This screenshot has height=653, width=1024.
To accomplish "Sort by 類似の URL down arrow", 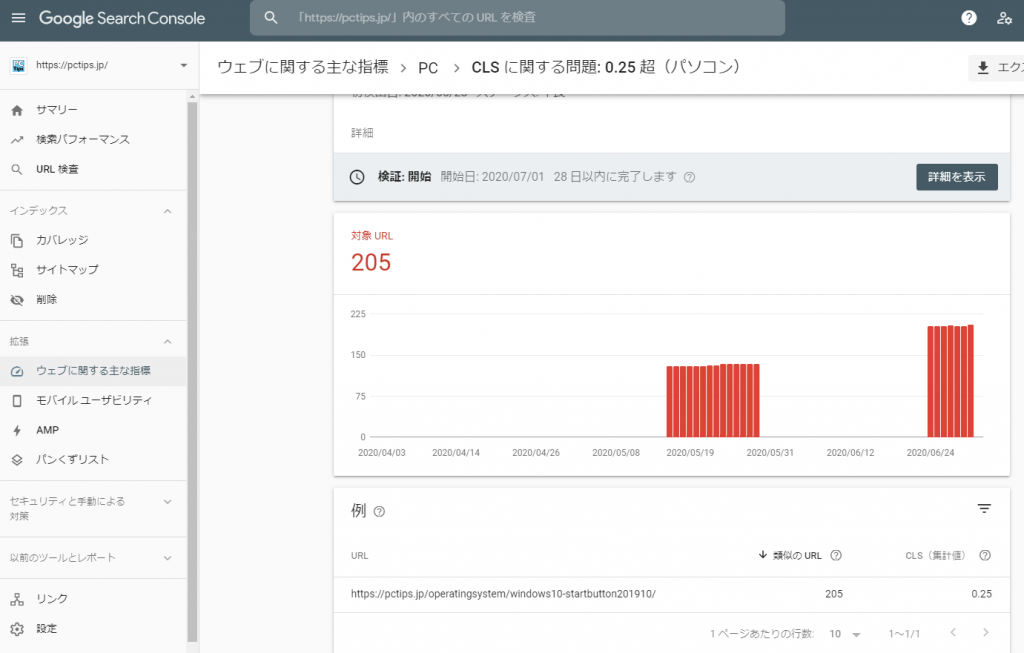I will click(762, 555).
